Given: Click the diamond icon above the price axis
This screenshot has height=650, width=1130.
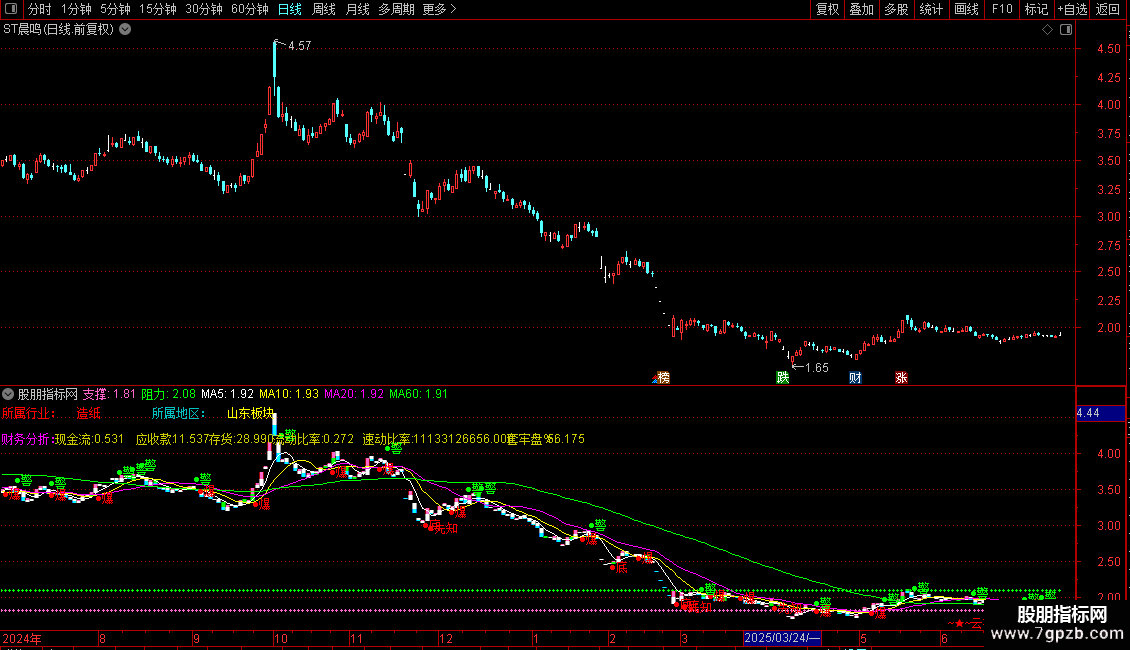Looking at the screenshot, I should (x=1047, y=30).
